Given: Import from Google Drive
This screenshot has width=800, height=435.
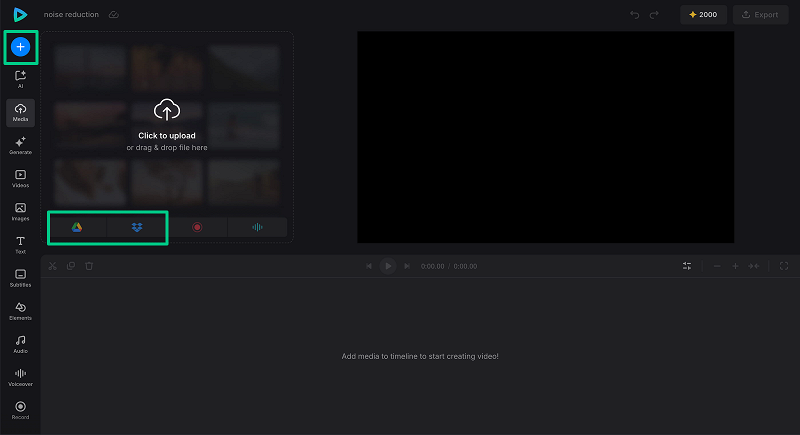Looking at the screenshot, I should pyautogui.click(x=77, y=227).
